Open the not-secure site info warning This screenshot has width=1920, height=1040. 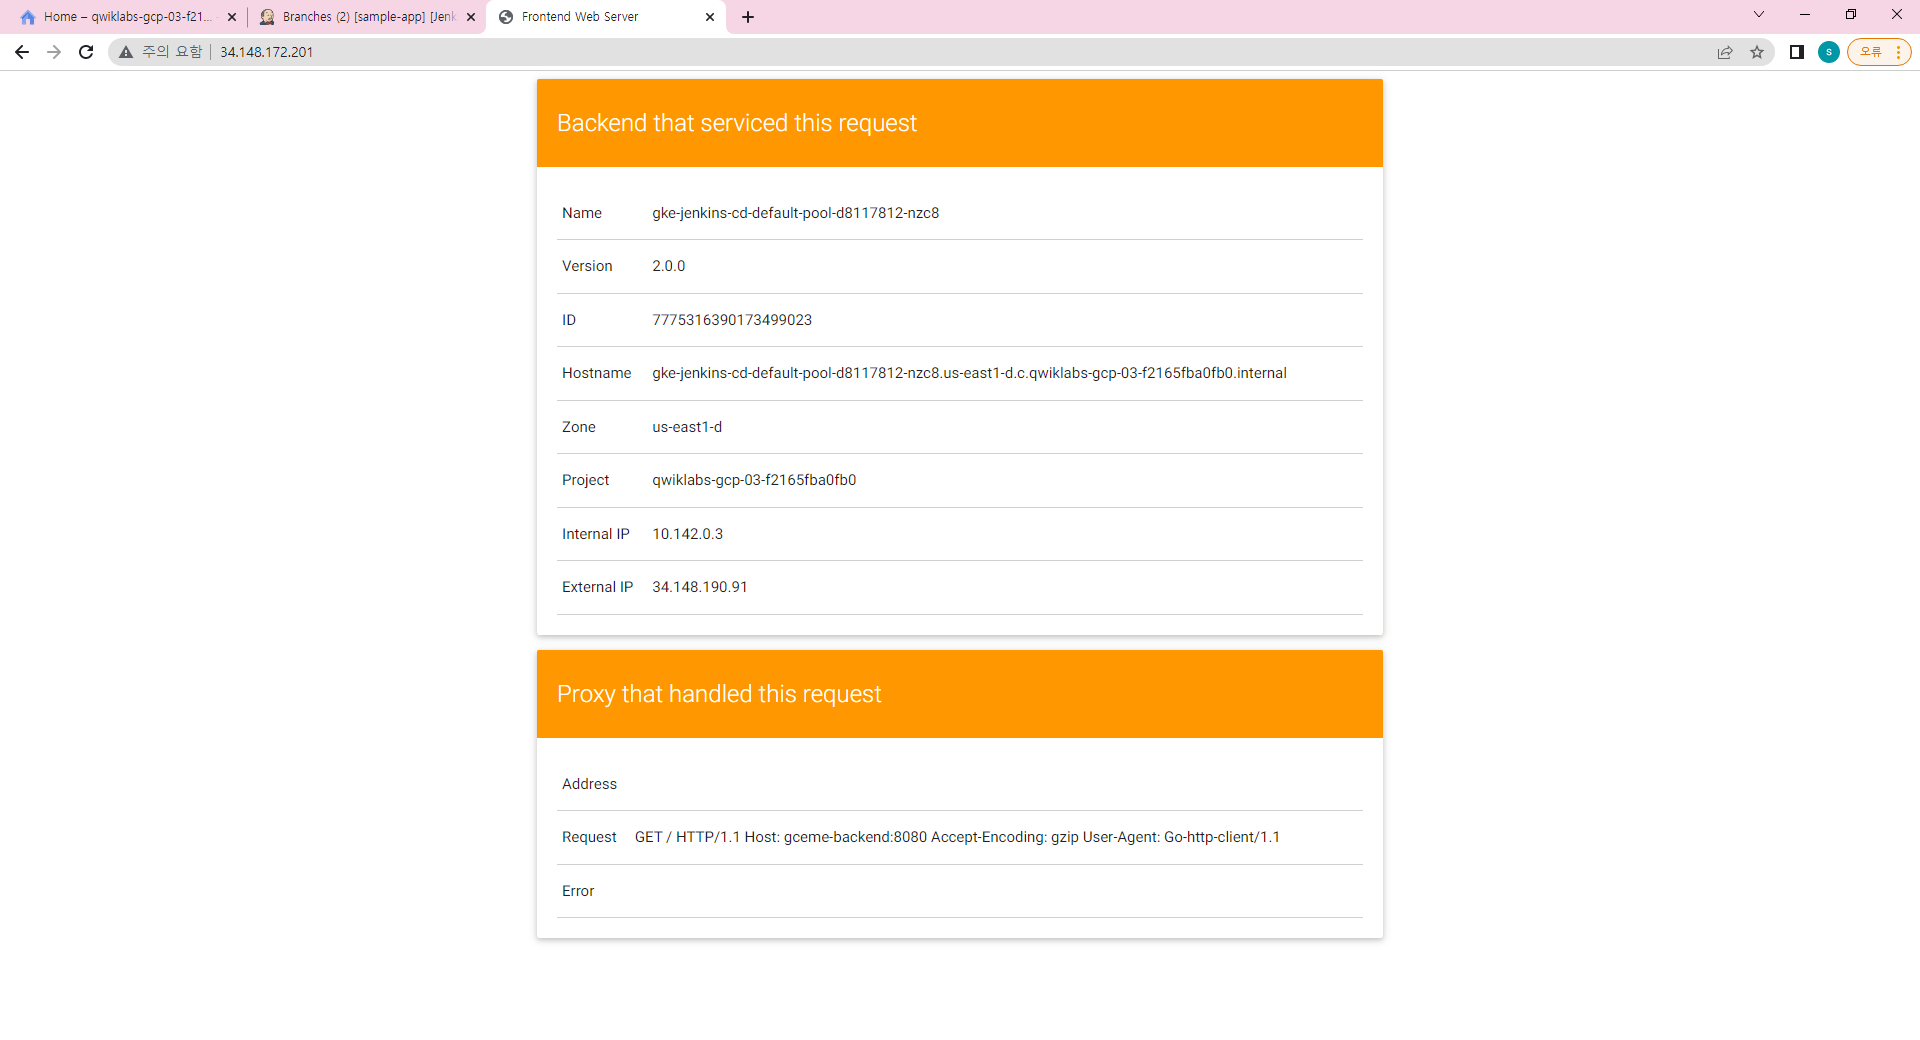[x=161, y=52]
